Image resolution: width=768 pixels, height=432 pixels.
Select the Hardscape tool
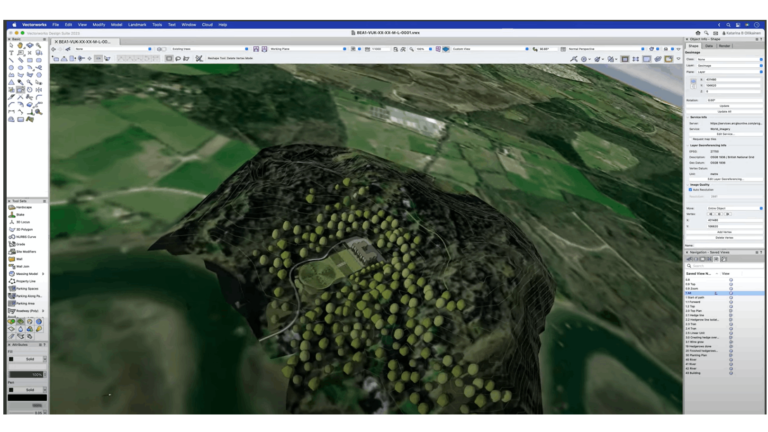24,208
